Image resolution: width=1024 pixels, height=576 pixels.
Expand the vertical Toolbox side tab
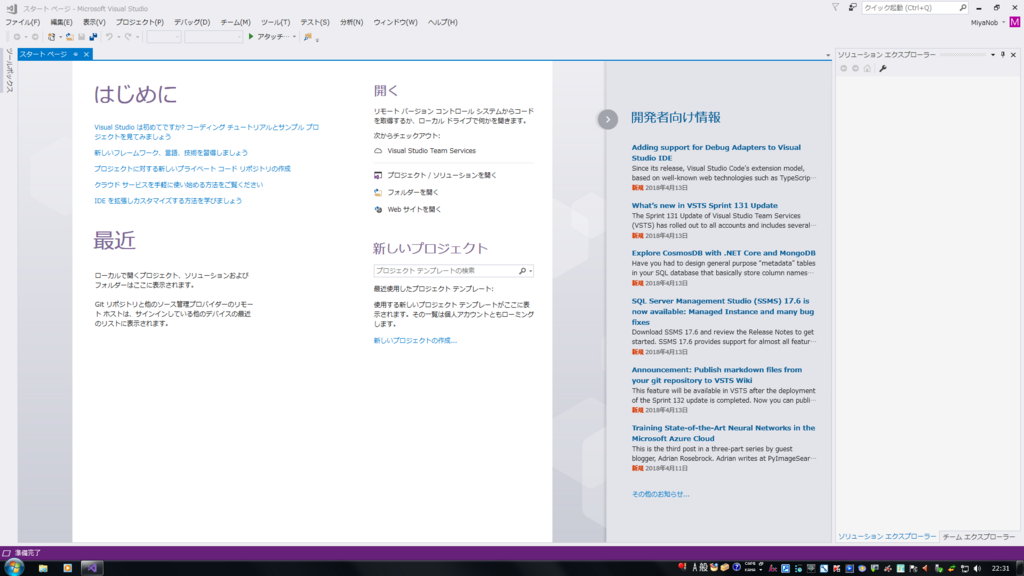[9, 71]
